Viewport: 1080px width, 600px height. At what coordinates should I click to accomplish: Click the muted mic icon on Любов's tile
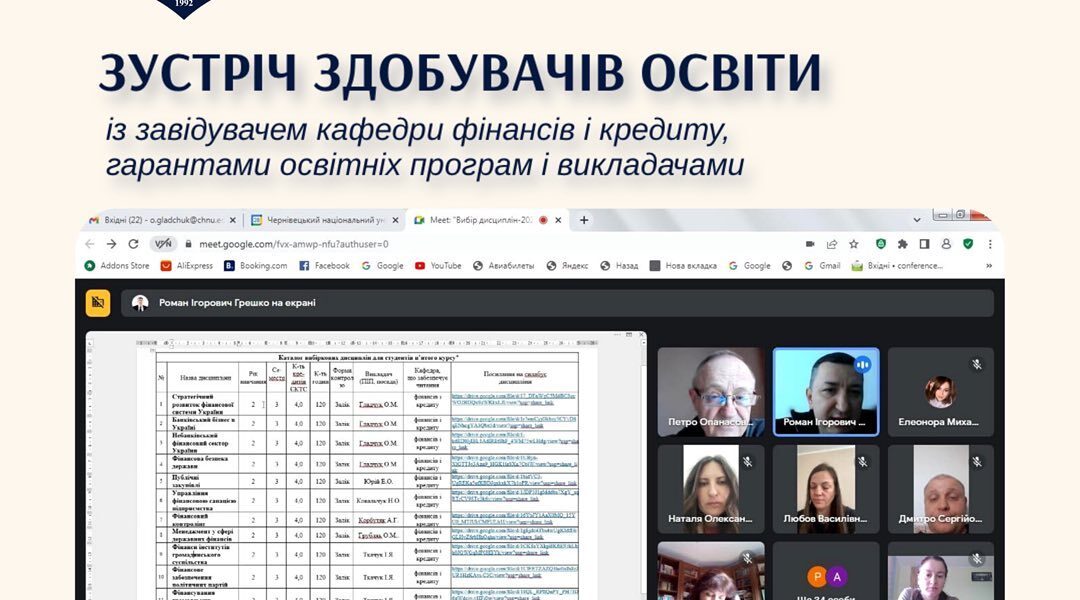click(x=862, y=462)
